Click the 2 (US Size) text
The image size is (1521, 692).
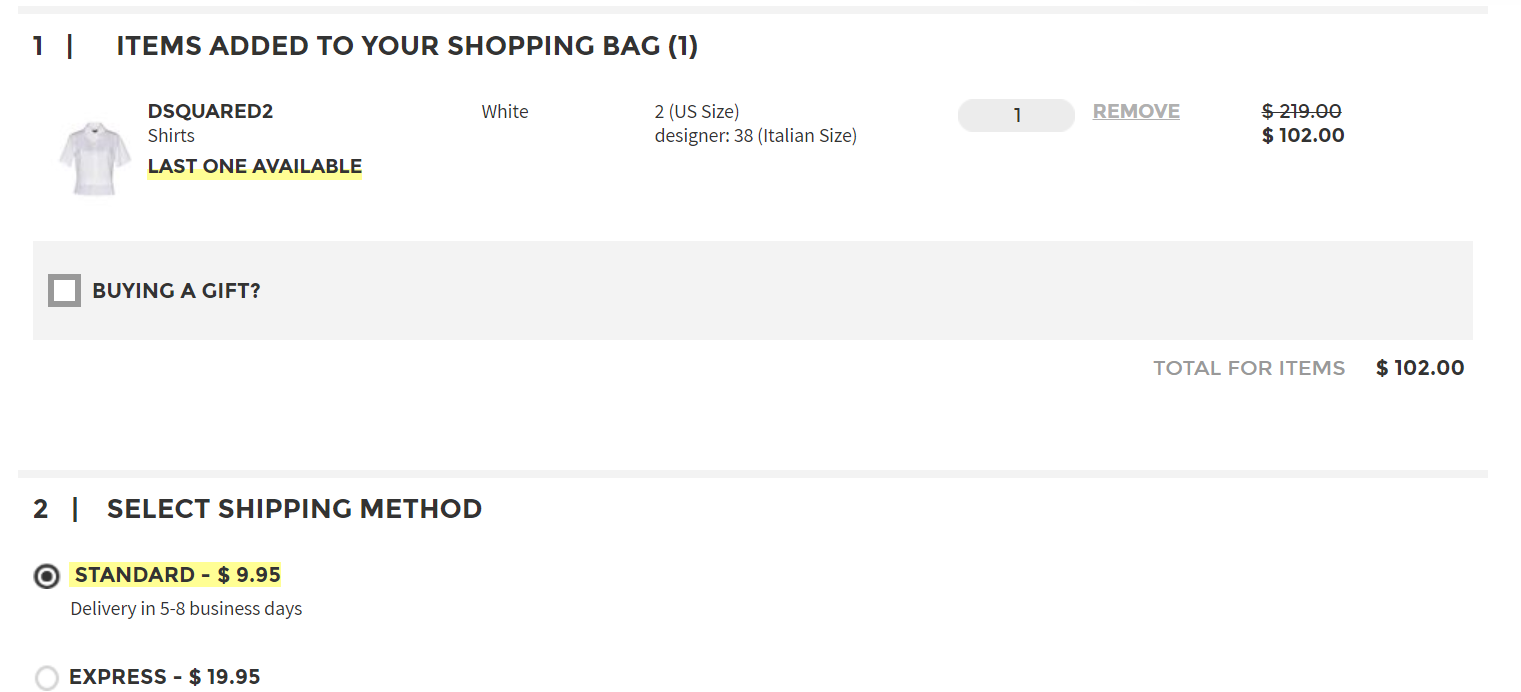pos(697,111)
